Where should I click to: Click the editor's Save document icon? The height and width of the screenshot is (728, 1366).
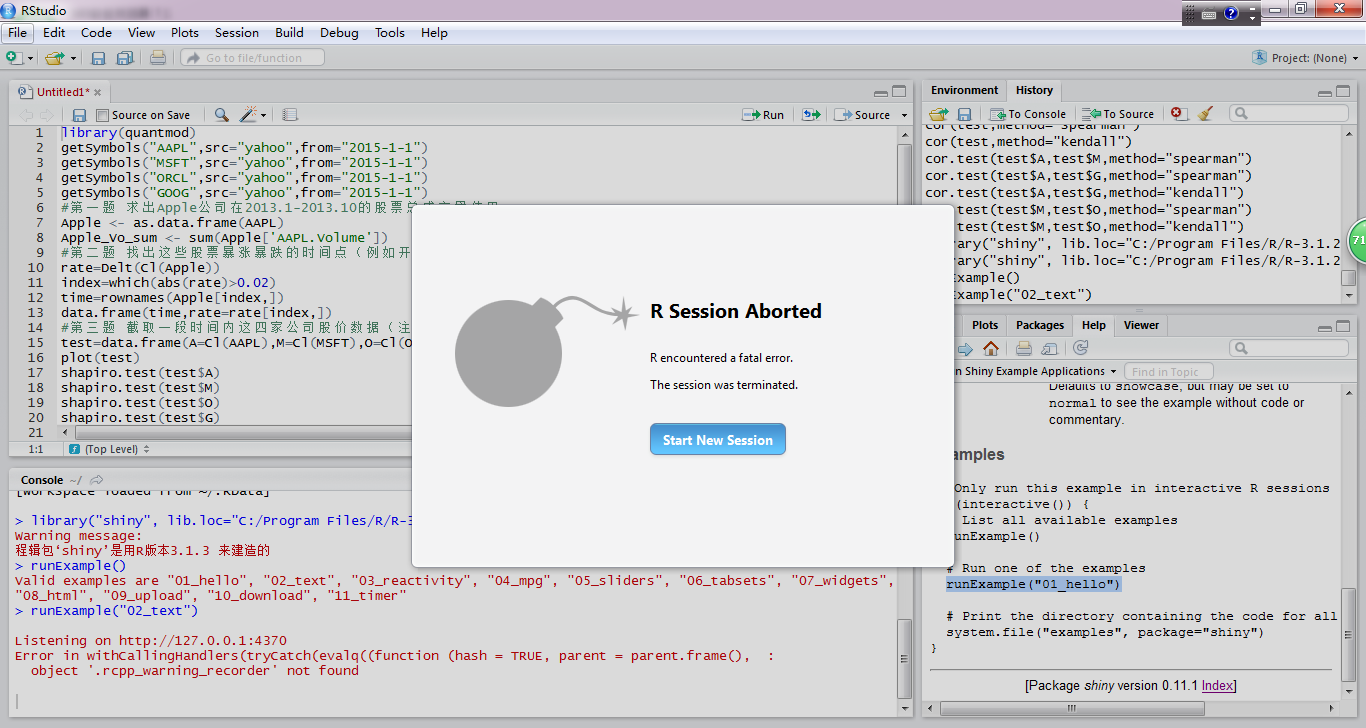click(79, 115)
